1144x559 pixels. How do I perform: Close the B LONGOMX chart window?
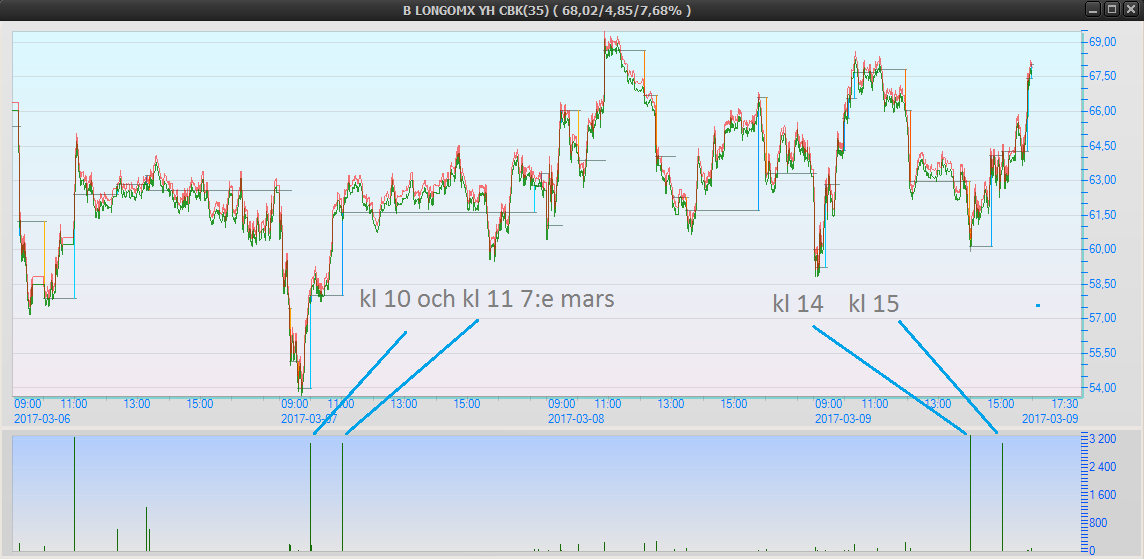click(1129, 9)
